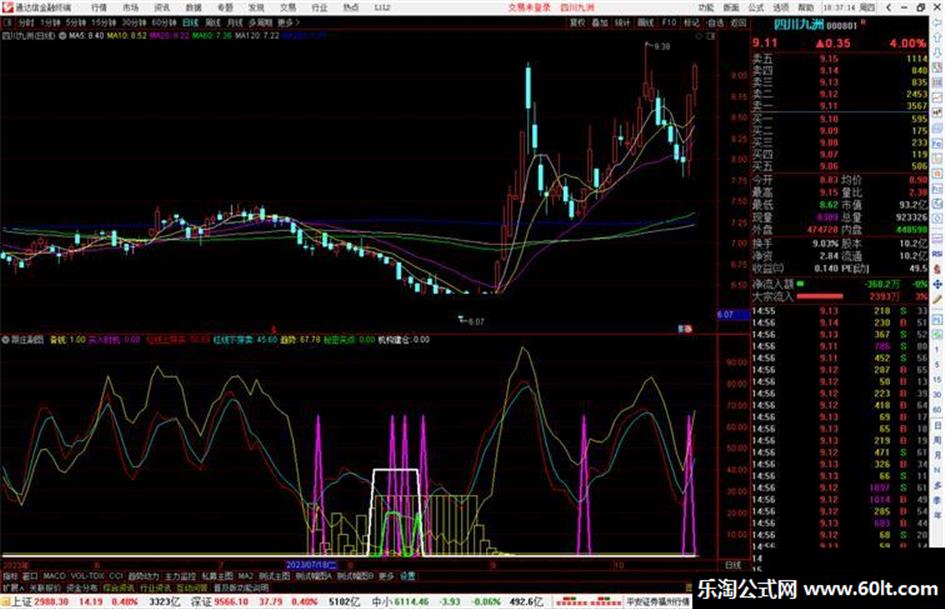
Task: Open the 行业资讯 bottom tab
Action: click(155, 587)
